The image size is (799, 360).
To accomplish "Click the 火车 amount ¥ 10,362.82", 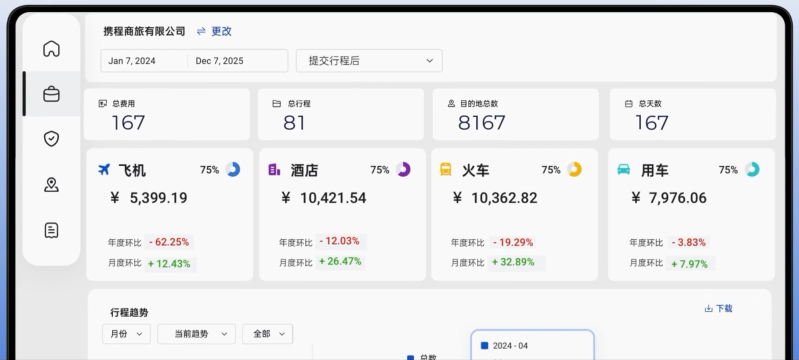I will (x=495, y=198).
